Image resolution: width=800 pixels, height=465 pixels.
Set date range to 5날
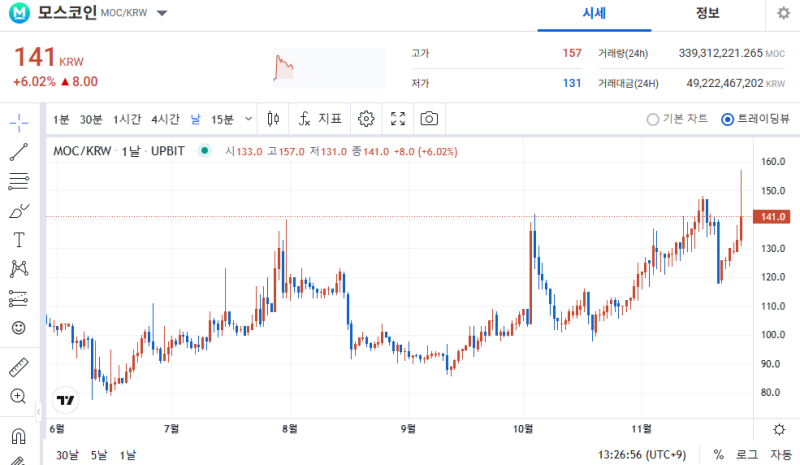pyautogui.click(x=99, y=455)
